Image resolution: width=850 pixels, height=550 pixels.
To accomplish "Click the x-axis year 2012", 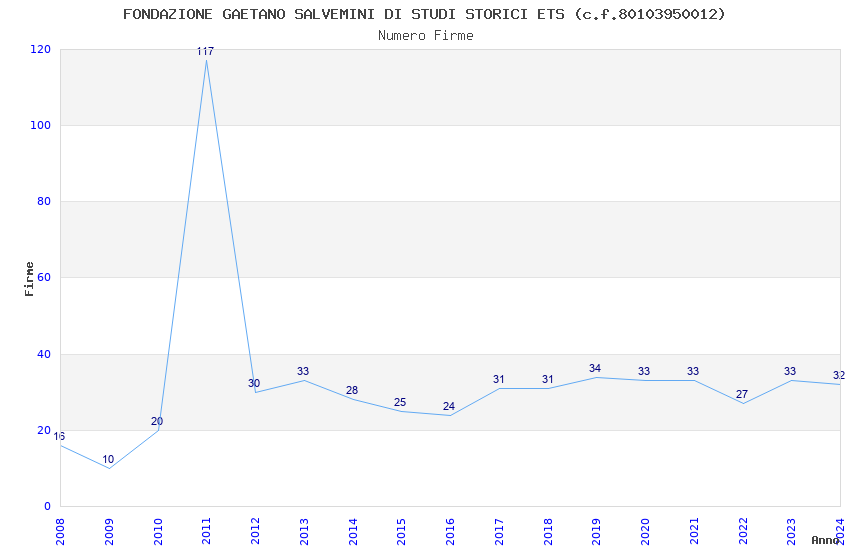I will point(255,531).
